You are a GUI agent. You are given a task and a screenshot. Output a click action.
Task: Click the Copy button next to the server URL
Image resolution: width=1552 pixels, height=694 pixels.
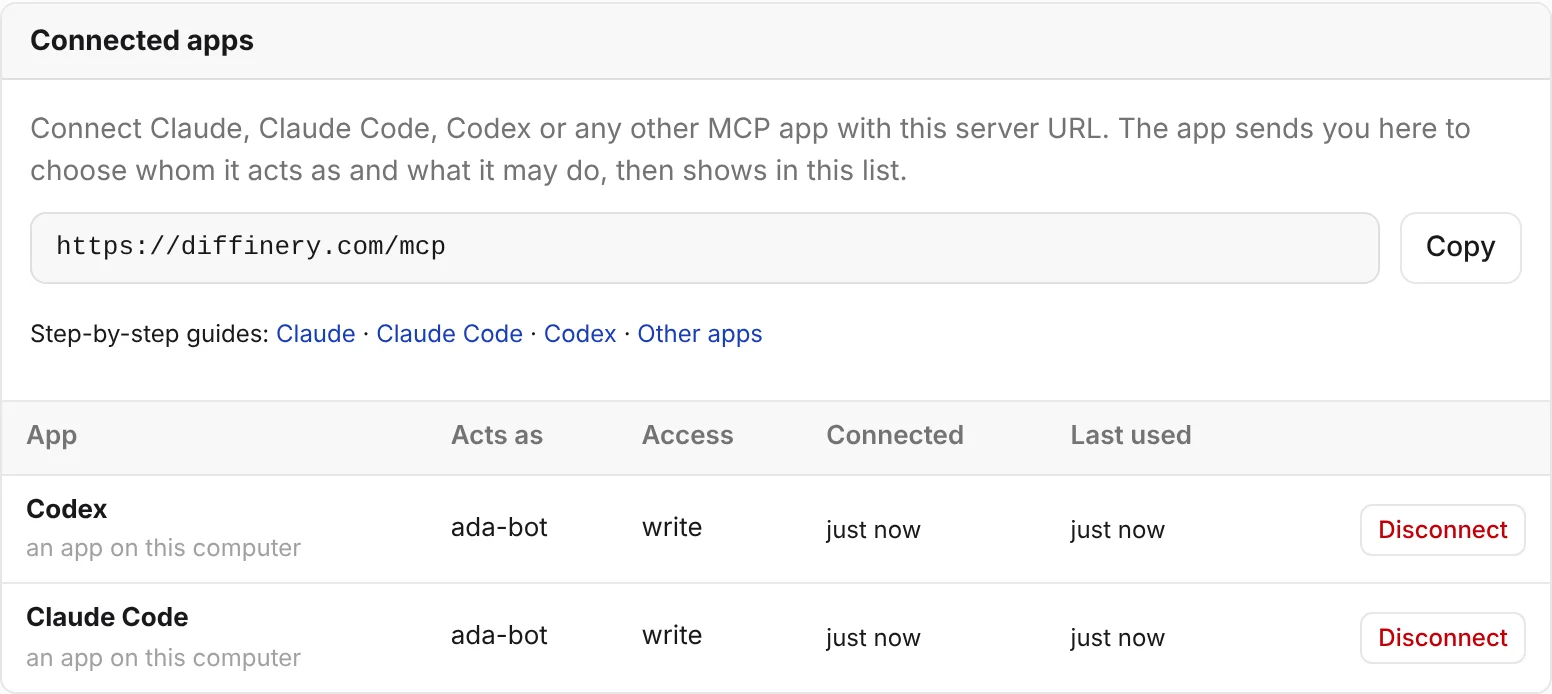(1460, 247)
